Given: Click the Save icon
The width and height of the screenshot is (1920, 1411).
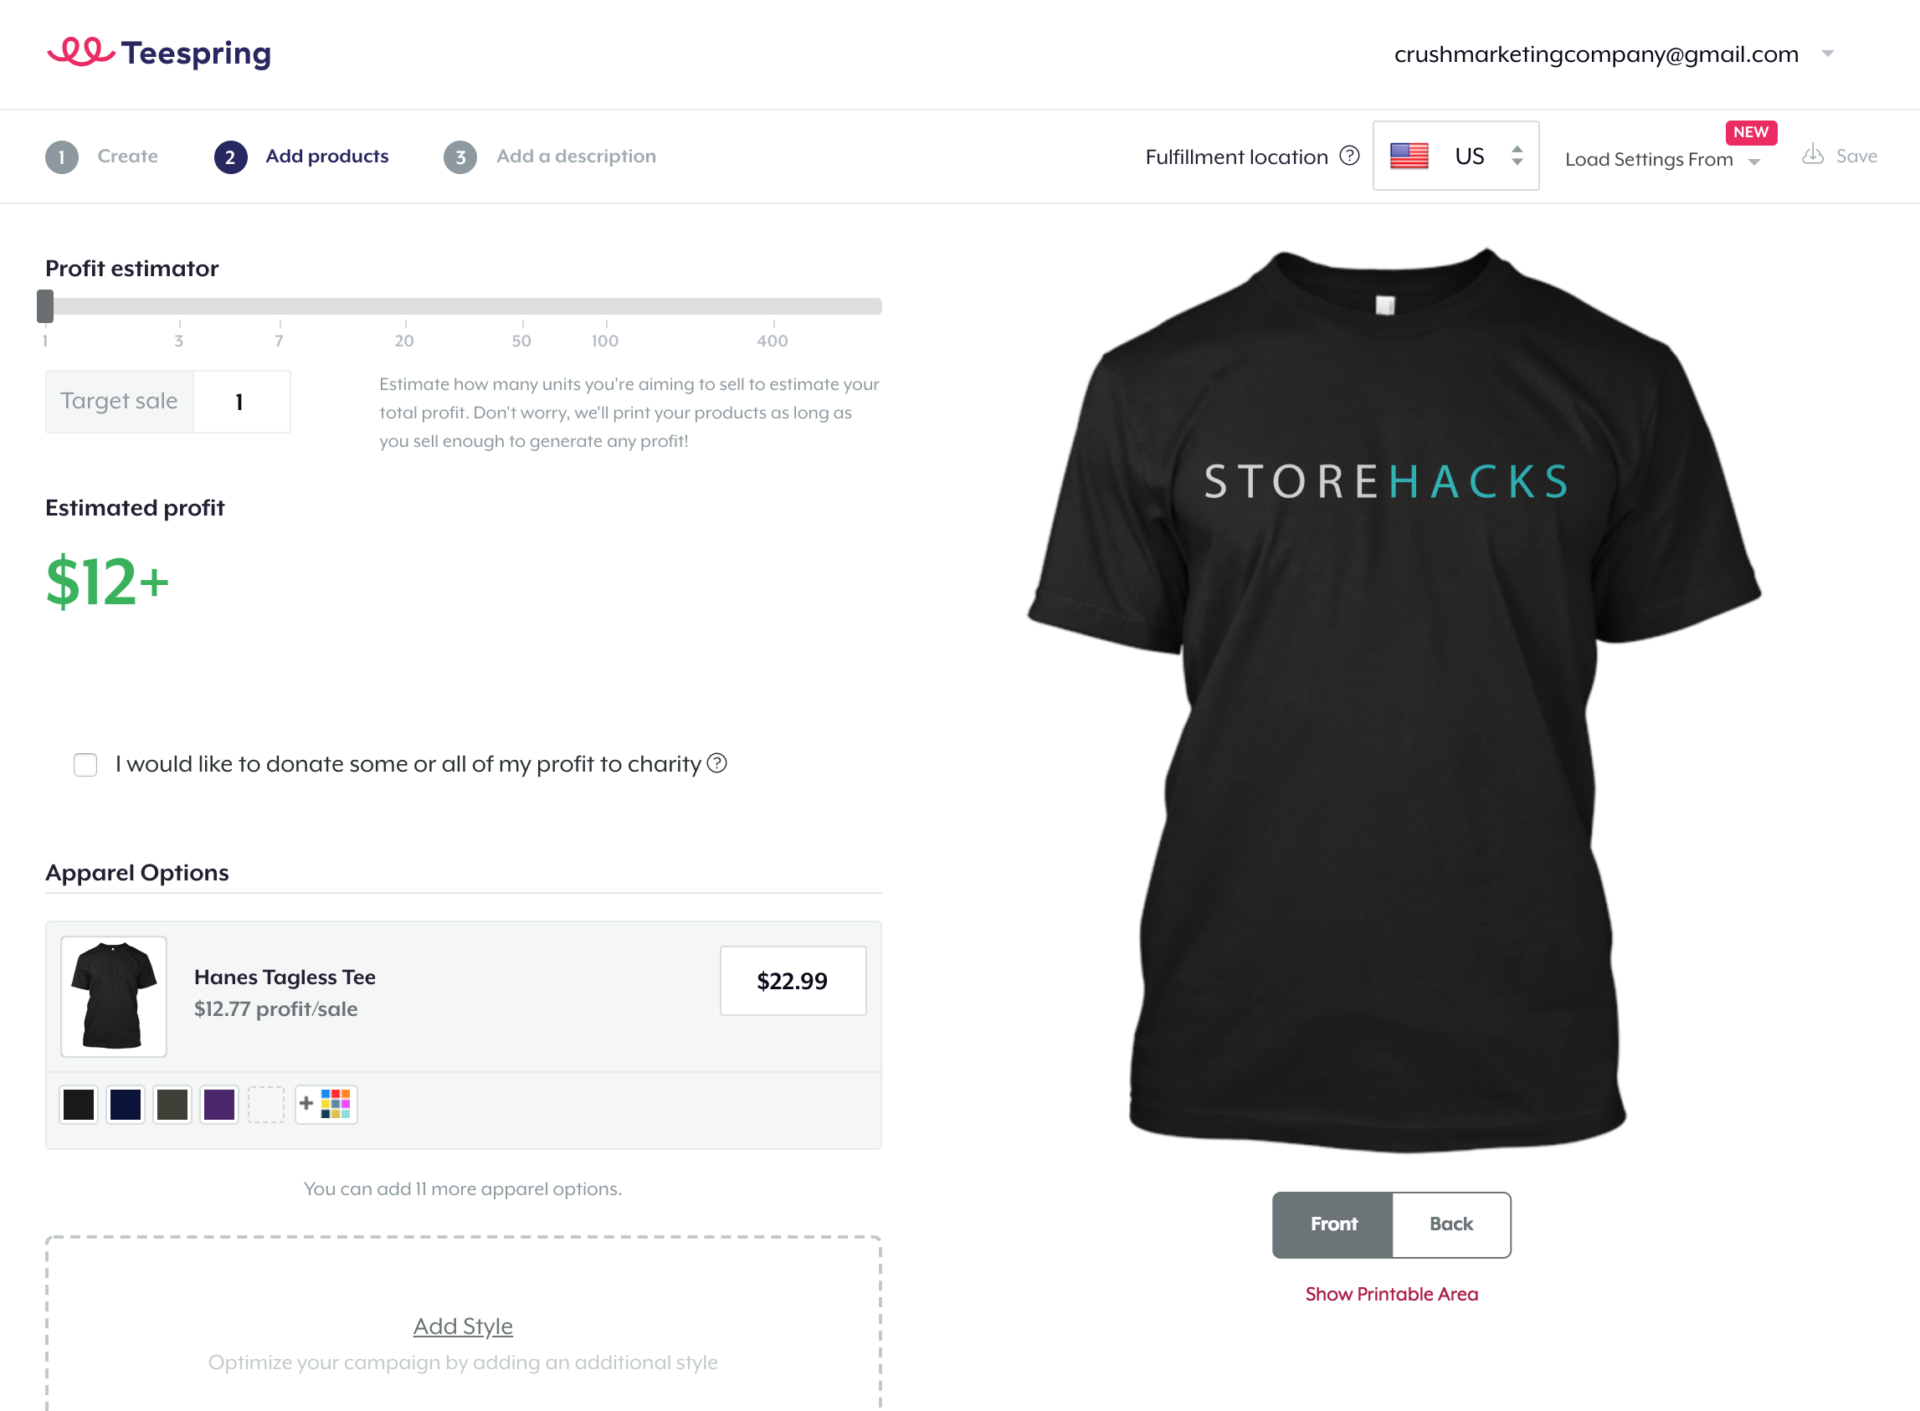Looking at the screenshot, I should pyautogui.click(x=1813, y=155).
